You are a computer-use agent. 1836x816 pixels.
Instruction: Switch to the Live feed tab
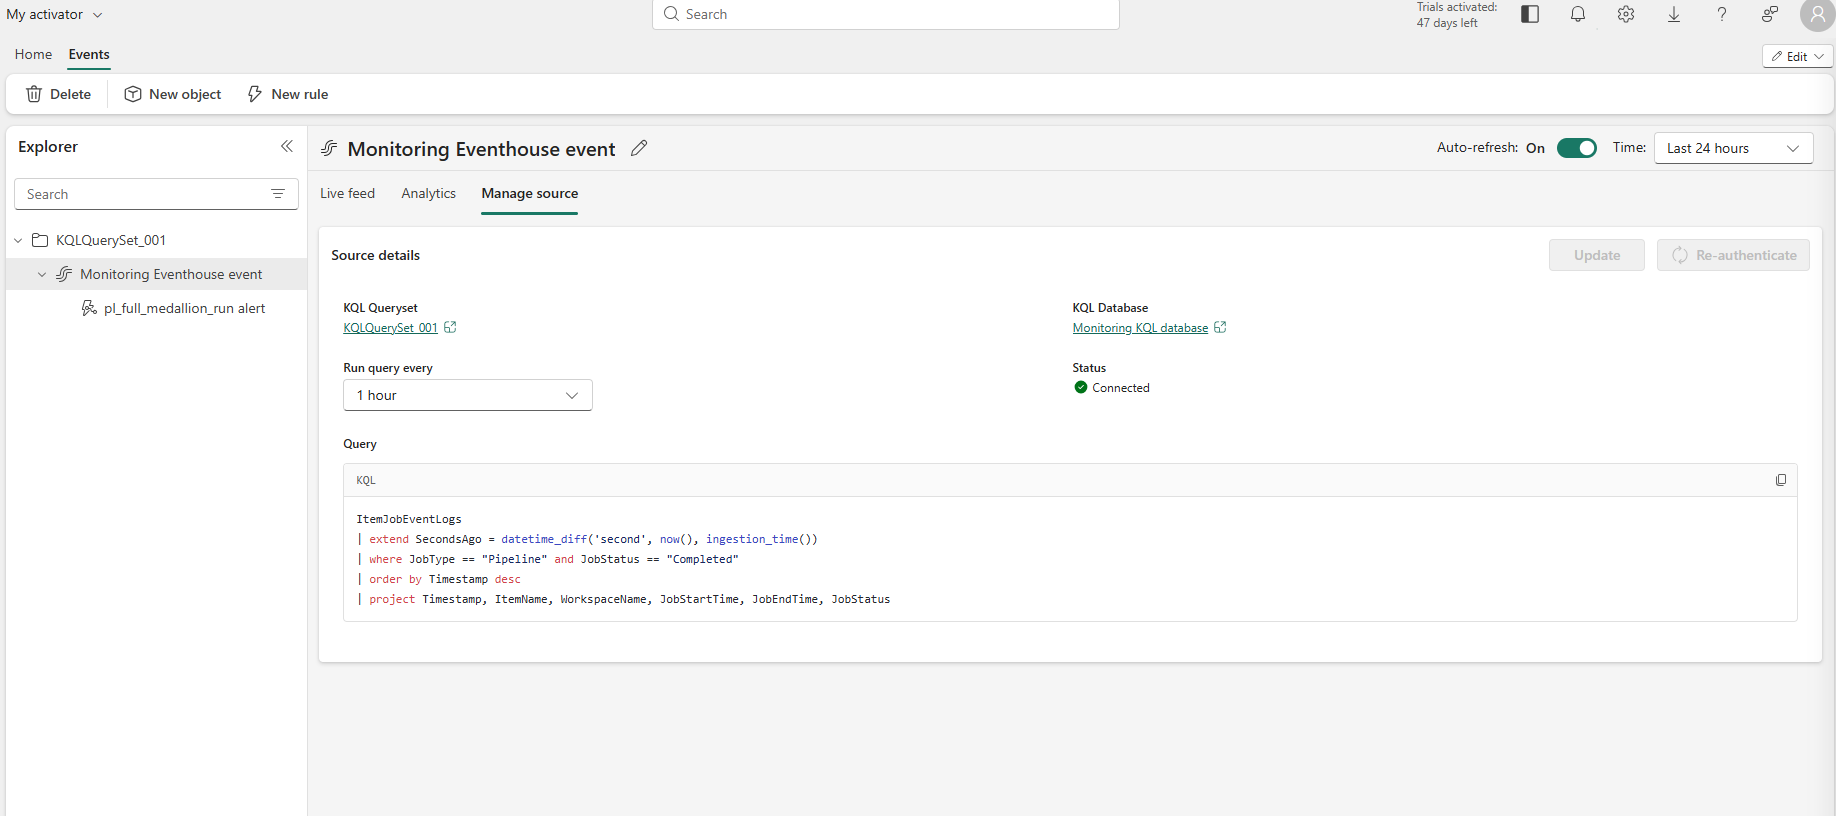click(347, 193)
